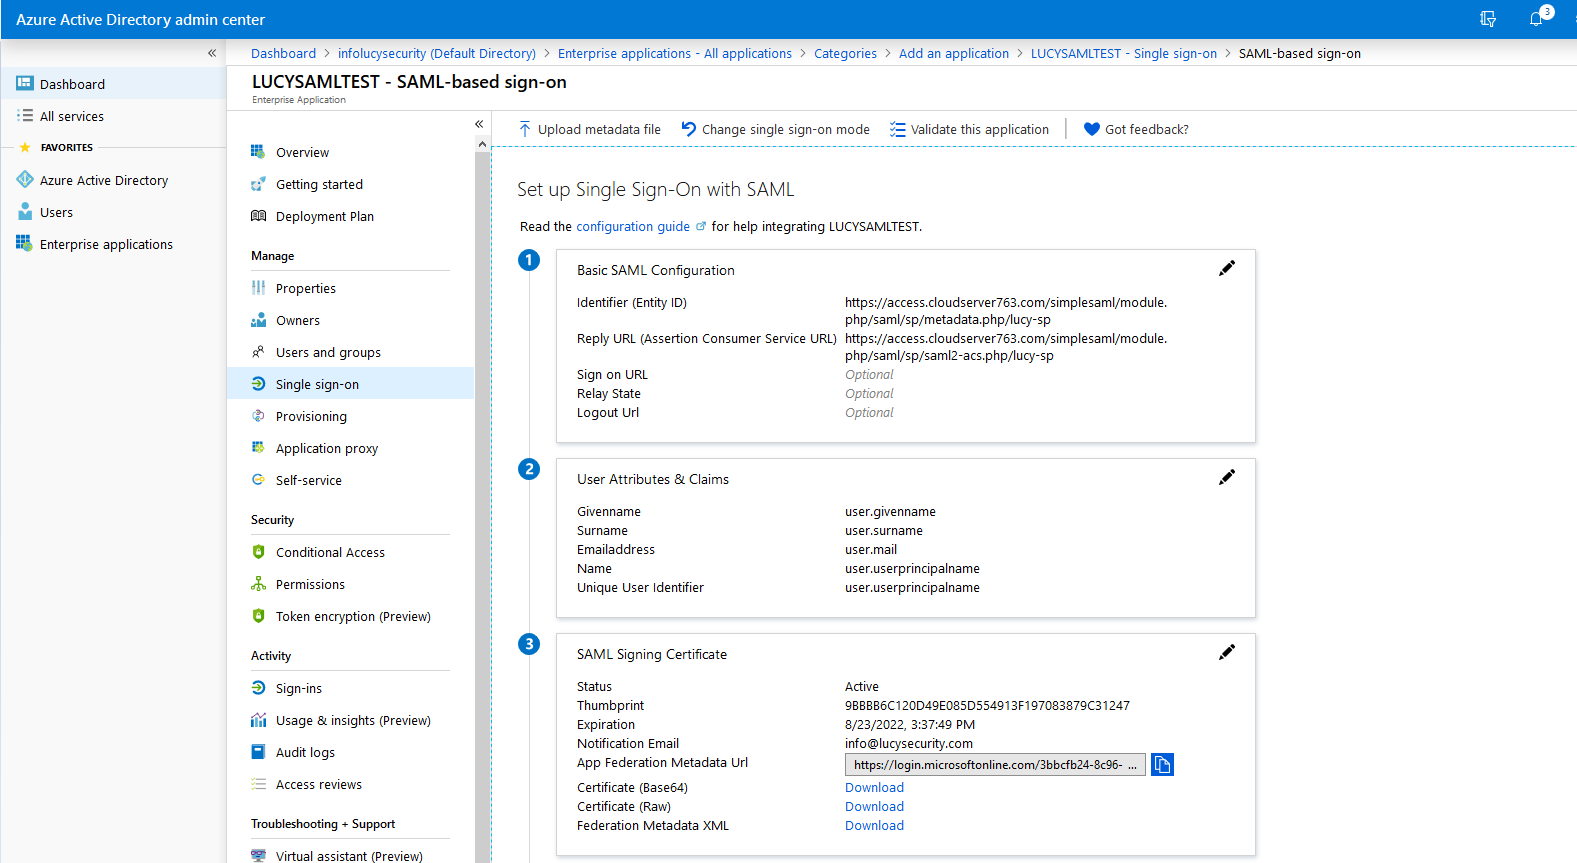Image resolution: width=1577 pixels, height=863 pixels.
Task: Go to Categories breadcrumb
Action: point(845,54)
